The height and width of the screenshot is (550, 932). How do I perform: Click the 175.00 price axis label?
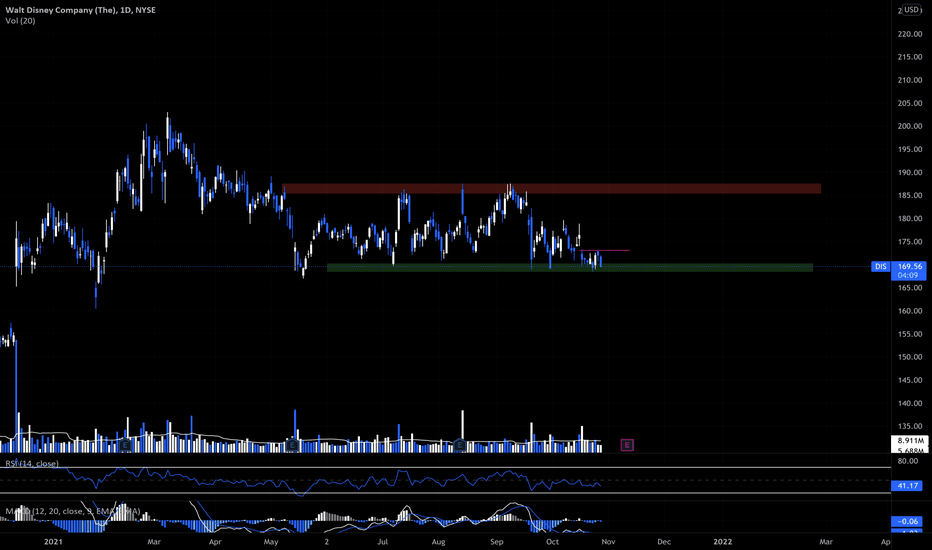pos(910,242)
